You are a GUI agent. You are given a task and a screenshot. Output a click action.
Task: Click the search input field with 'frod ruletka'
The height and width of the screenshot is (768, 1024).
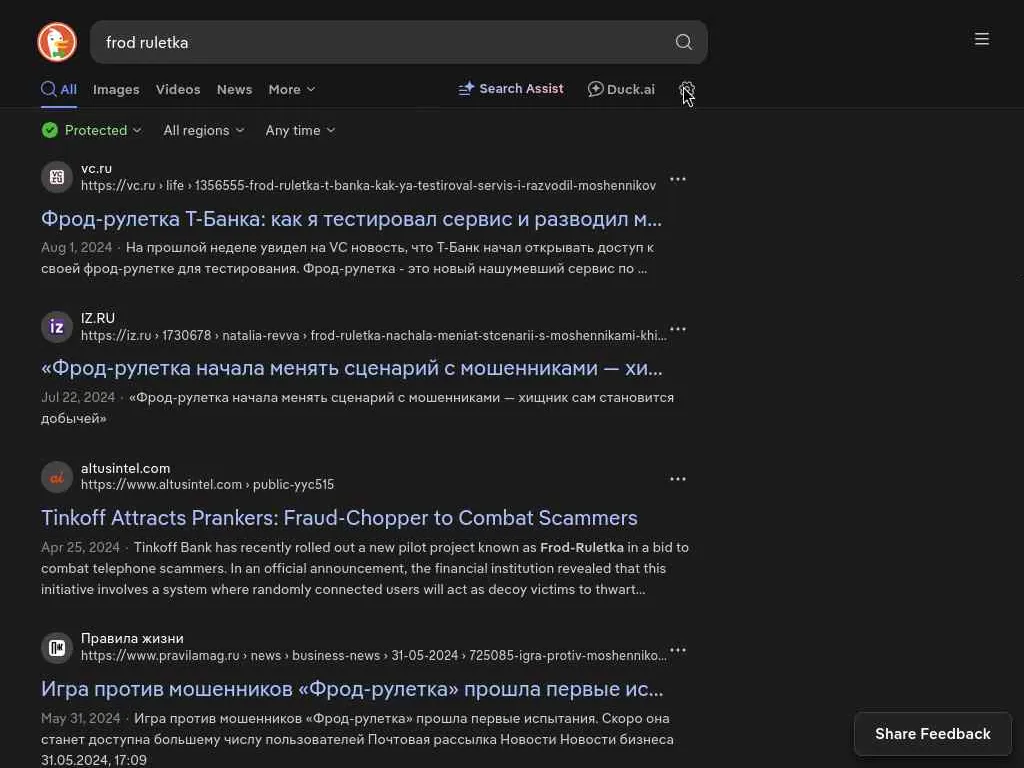(380, 42)
